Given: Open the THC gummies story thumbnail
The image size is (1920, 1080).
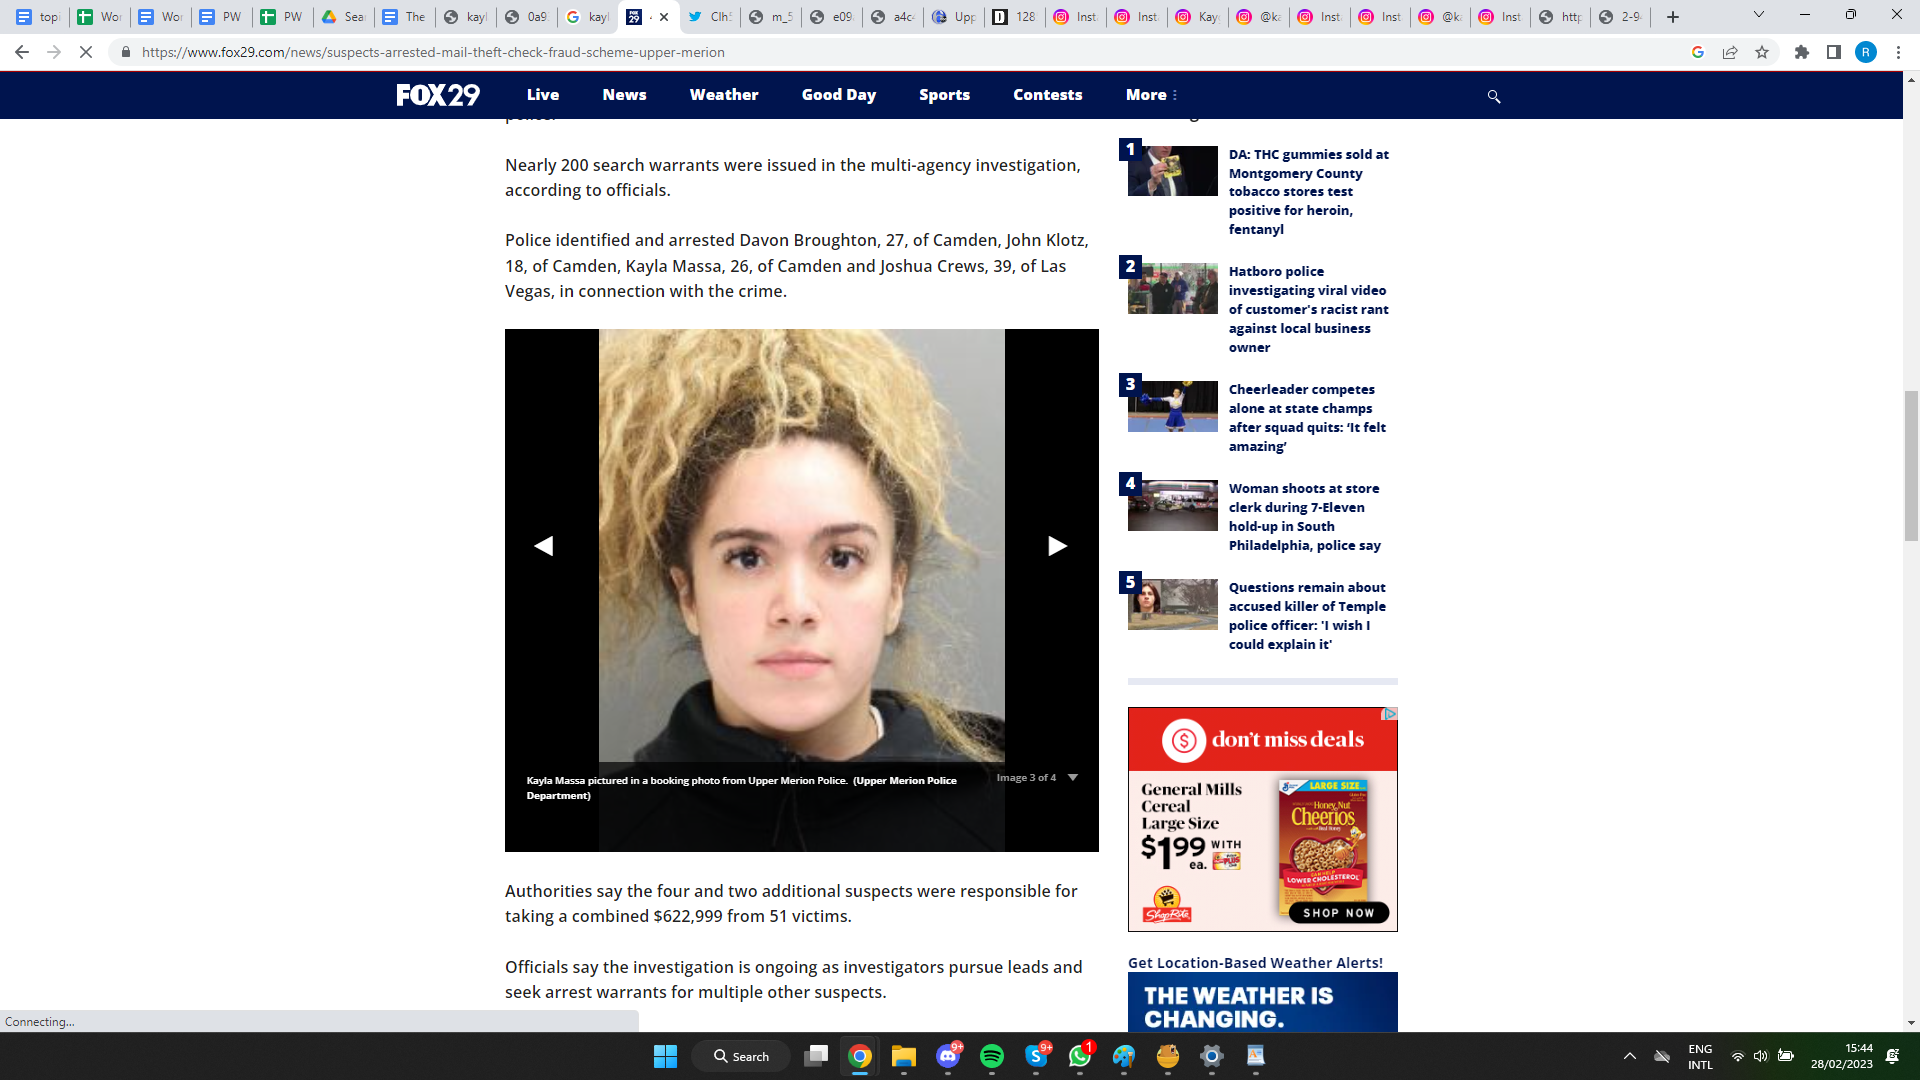Looking at the screenshot, I should tap(1173, 171).
